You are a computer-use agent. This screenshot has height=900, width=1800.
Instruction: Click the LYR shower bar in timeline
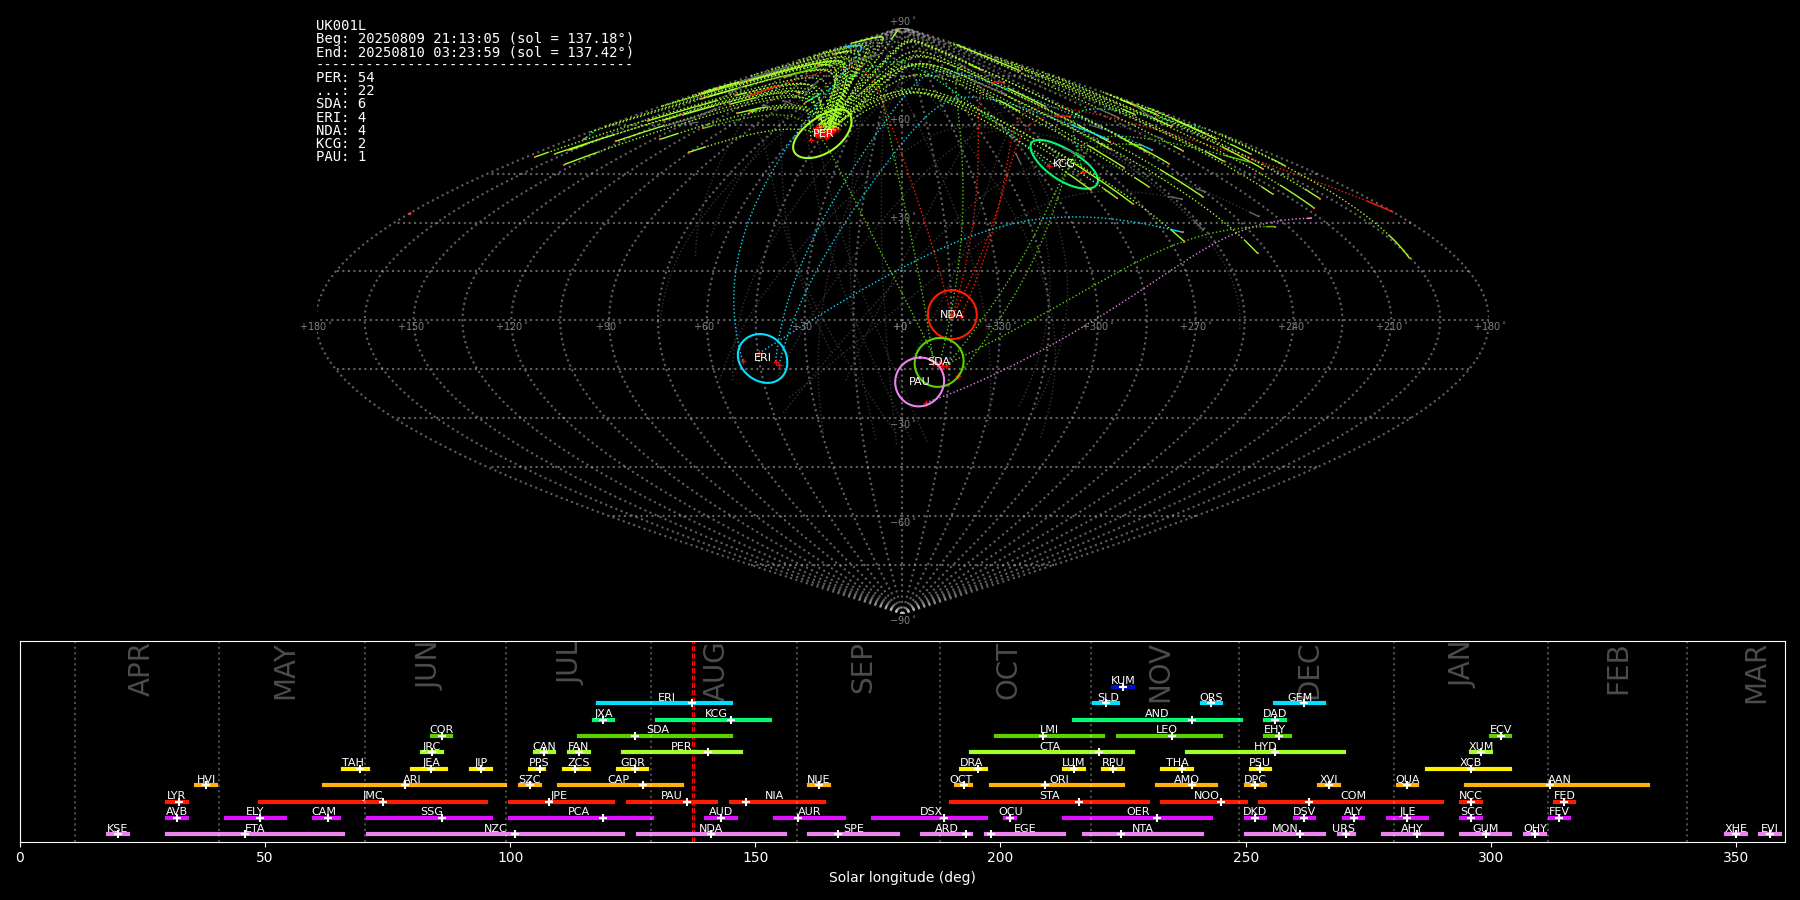[x=177, y=802]
